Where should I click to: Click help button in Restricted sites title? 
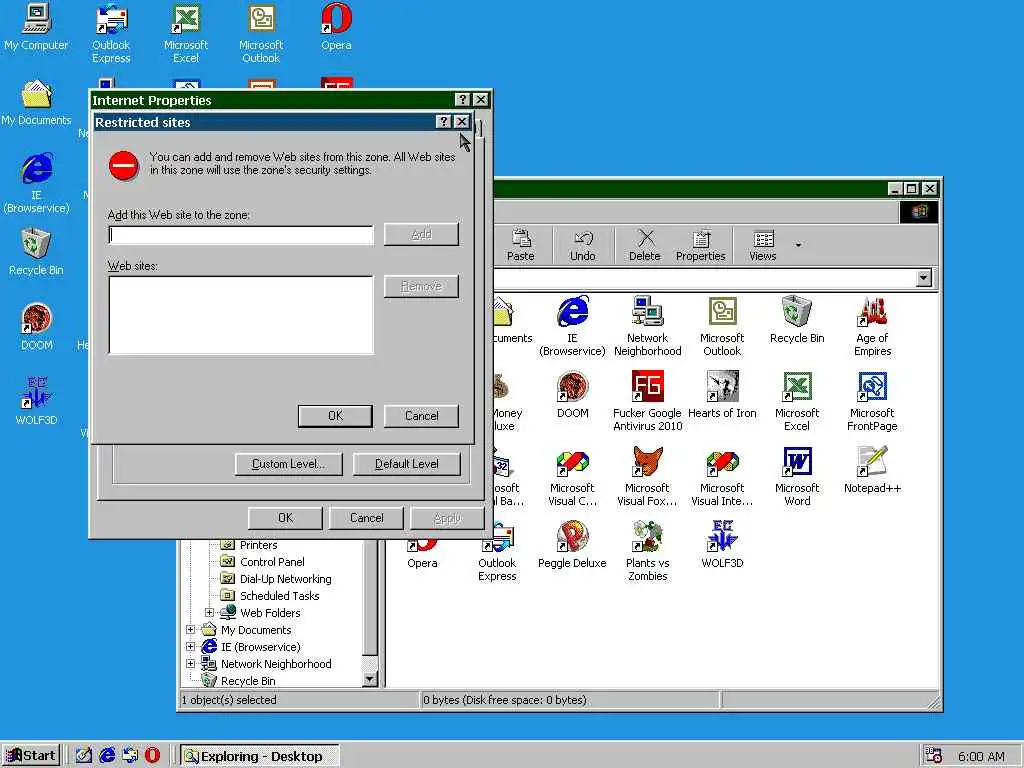coord(443,121)
